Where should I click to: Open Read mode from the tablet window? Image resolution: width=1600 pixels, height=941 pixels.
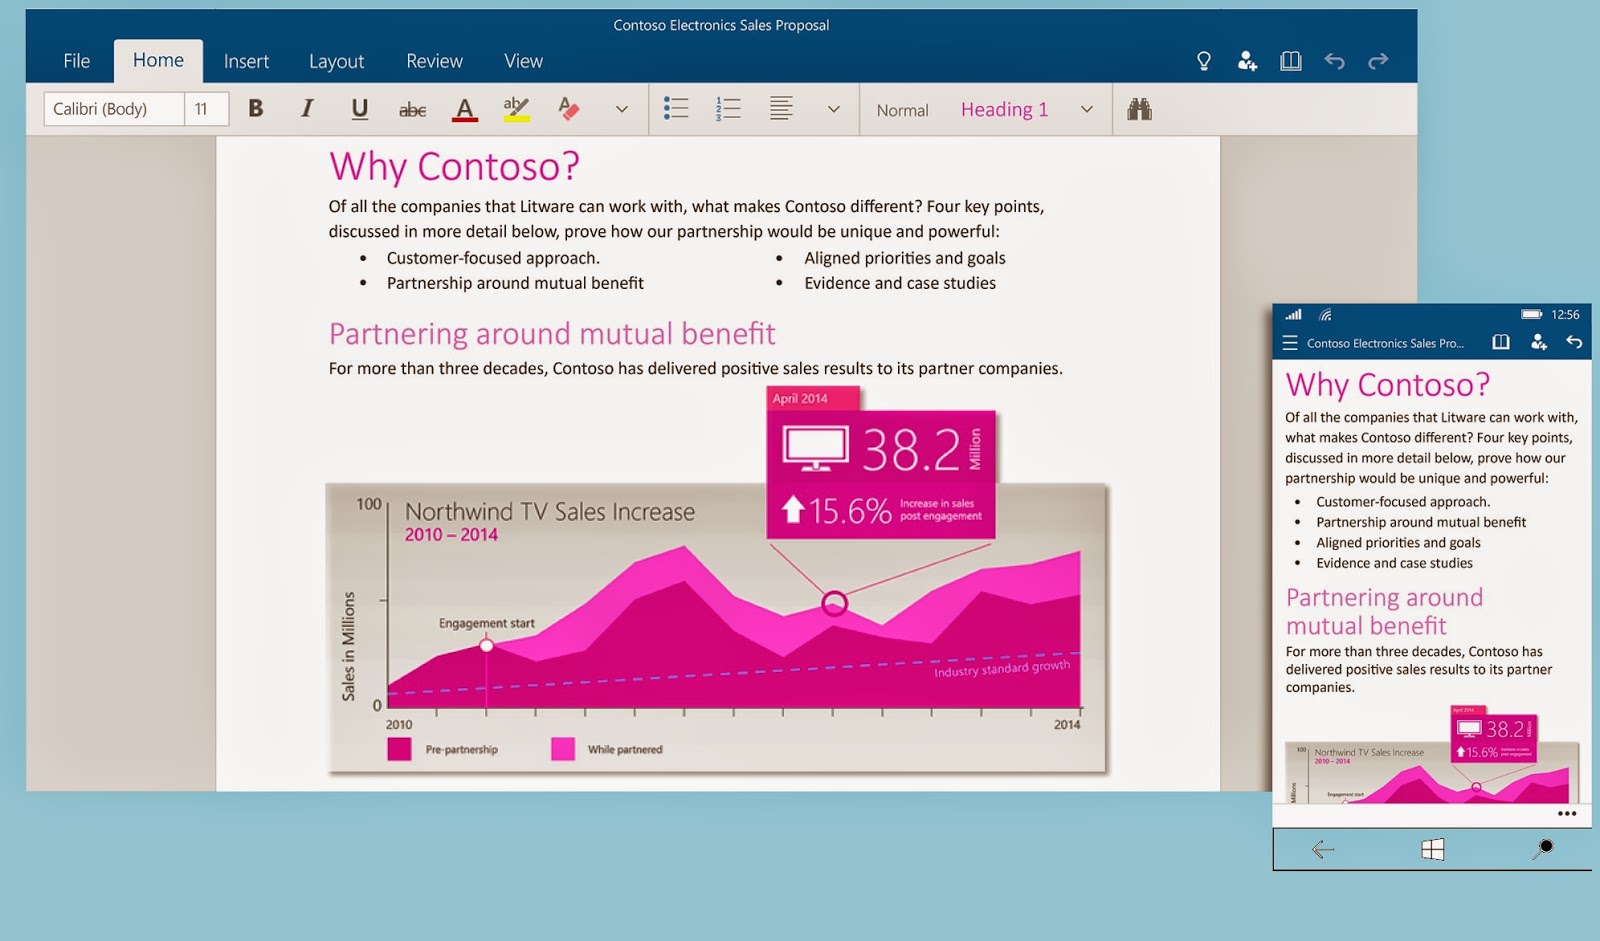point(1291,61)
